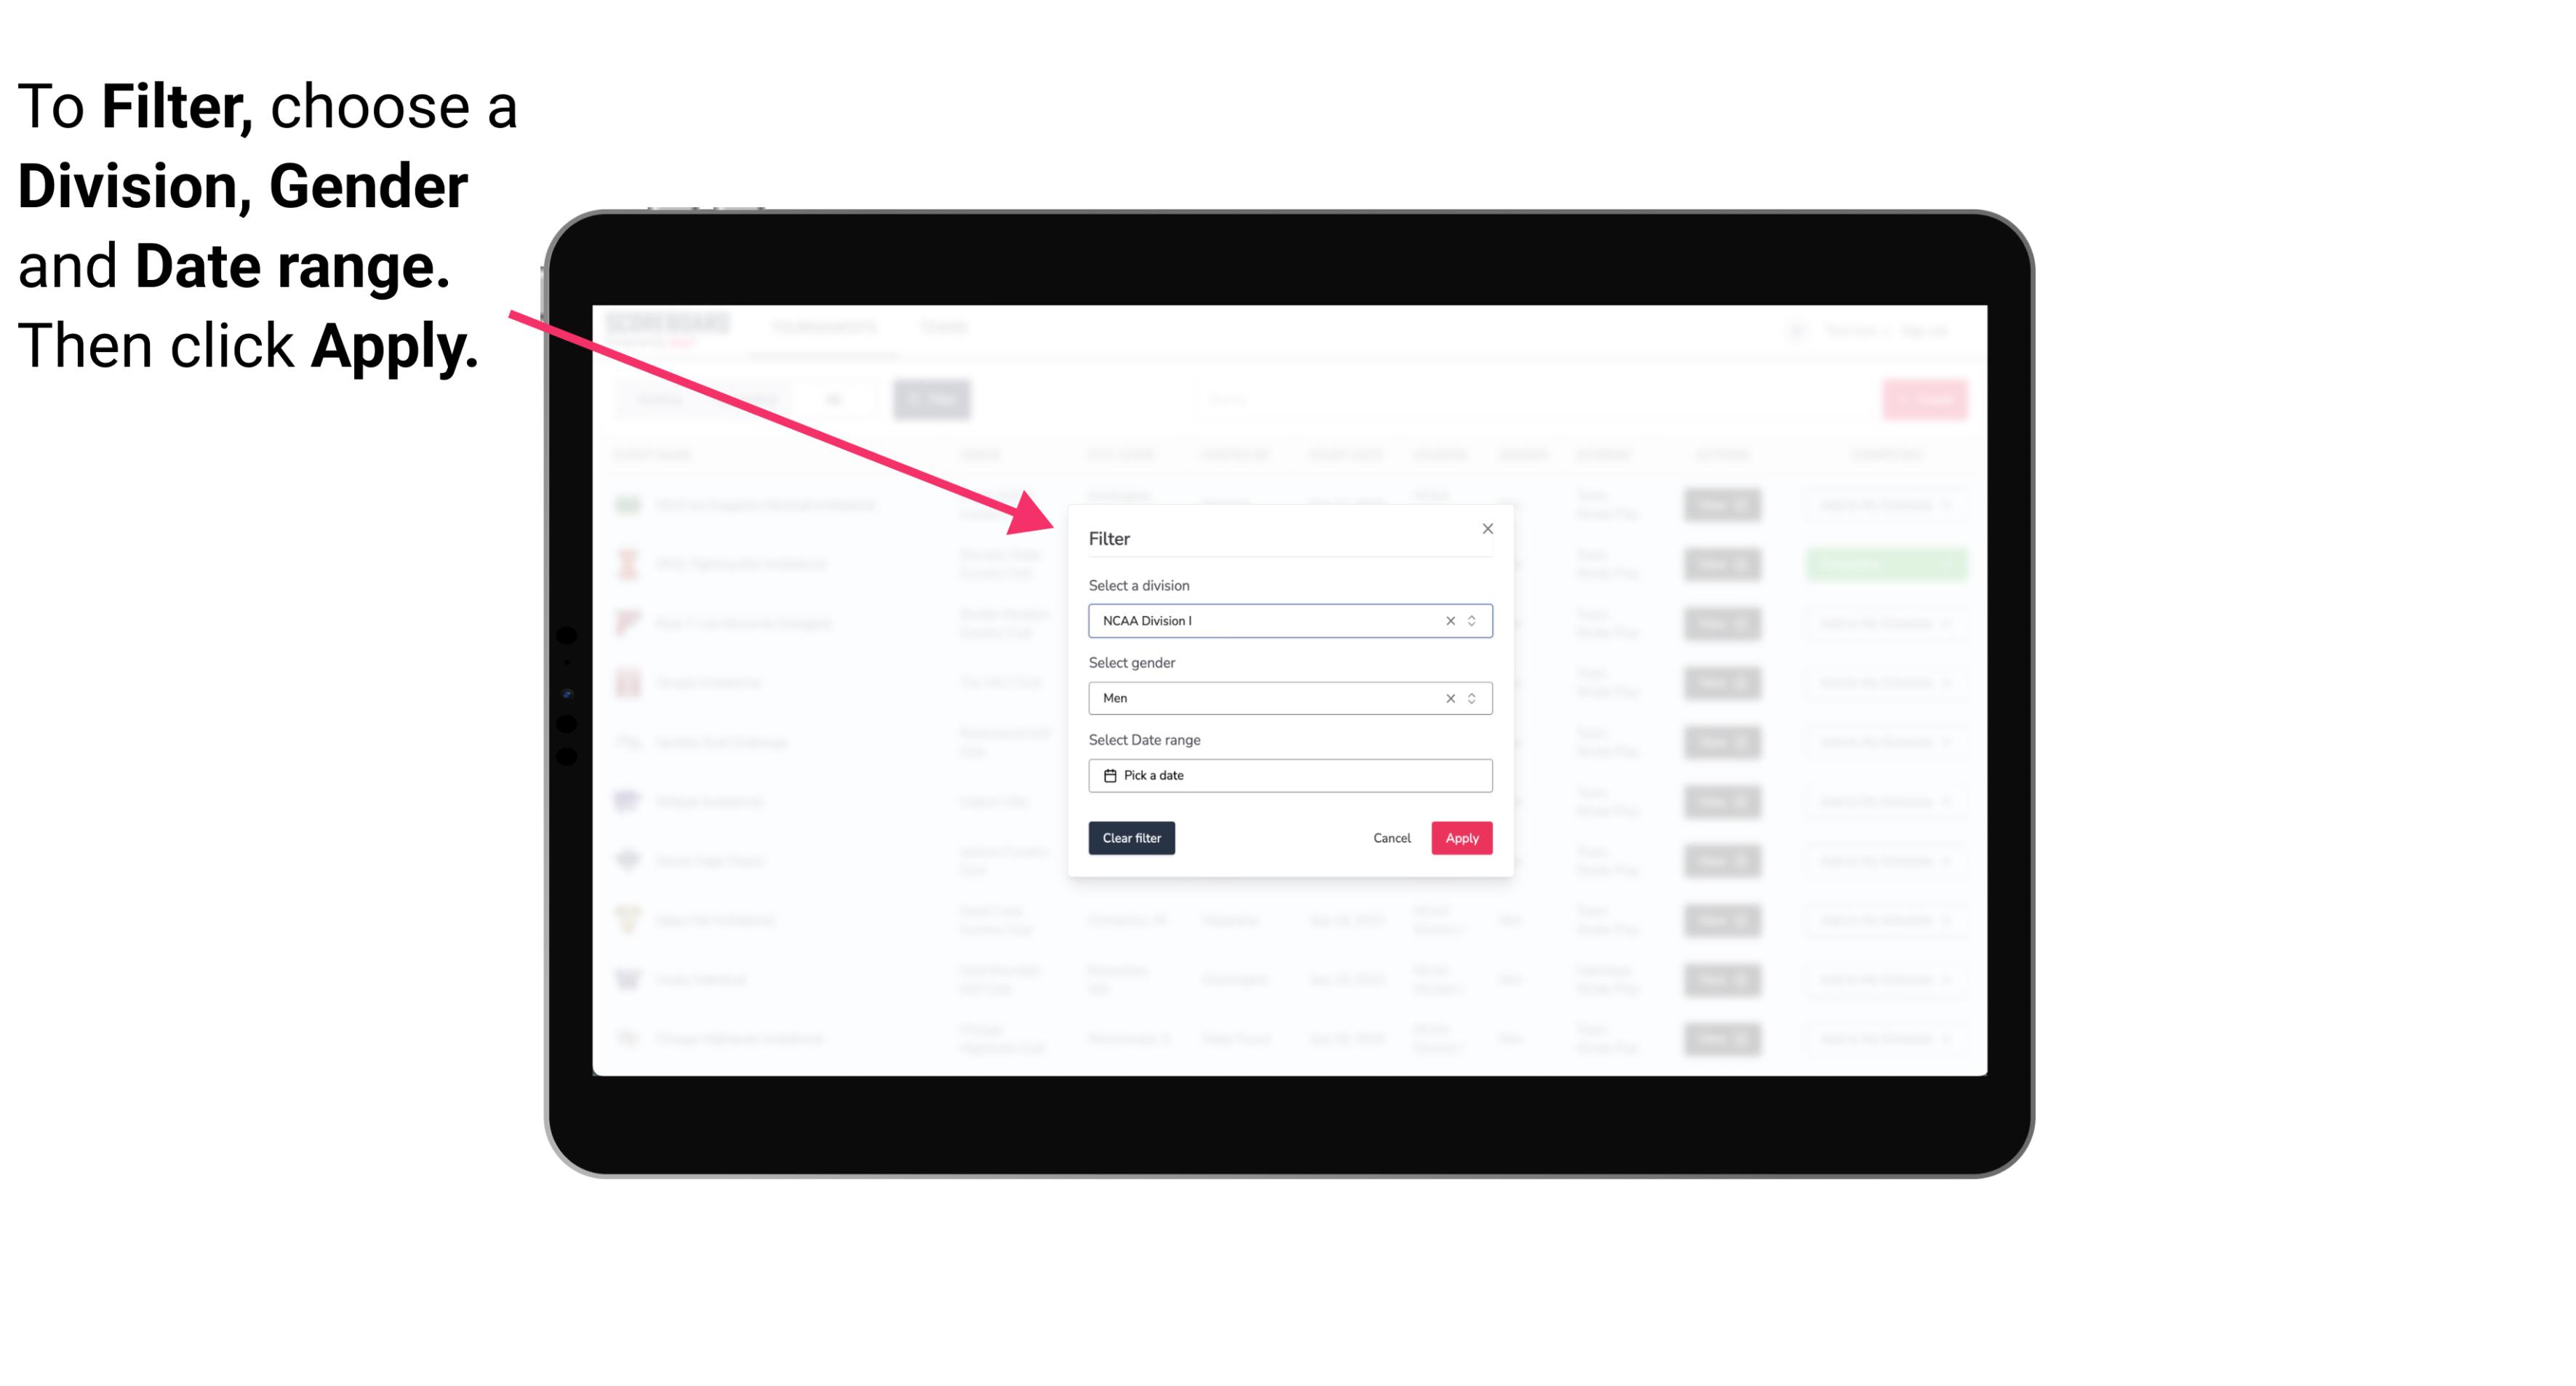This screenshot has width=2576, height=1386.
Task: Click the Cancel button in Filter dialog
Action: [1391, 838]
